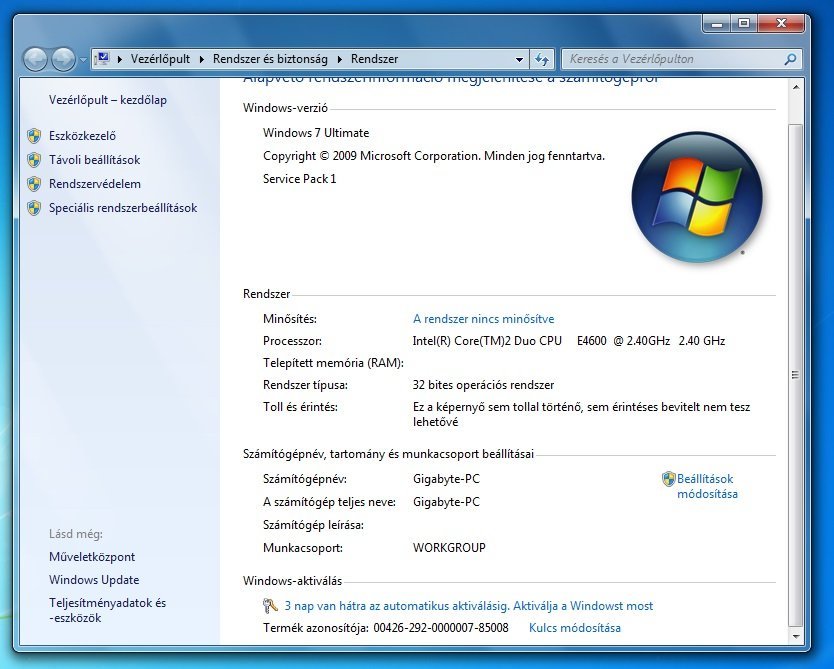The height and width of the screenshot is (669, 834).
Task: Click Gigabyte-PC next to Számítógépnév
Action: tap(446, 479)
